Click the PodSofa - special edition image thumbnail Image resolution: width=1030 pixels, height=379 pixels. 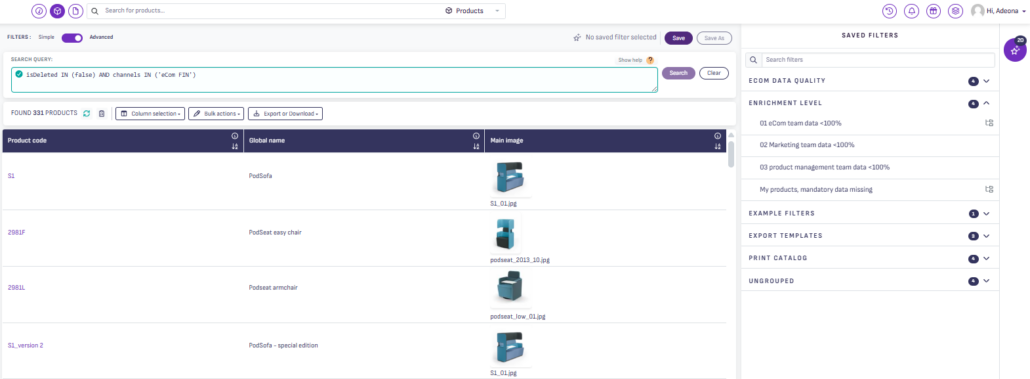coord(510,347)
